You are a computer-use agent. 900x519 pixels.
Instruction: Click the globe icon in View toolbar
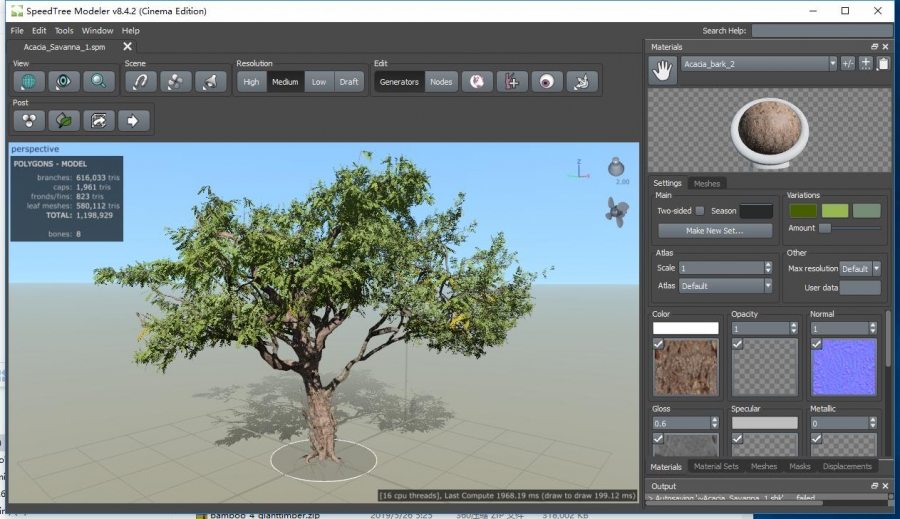point(29,82)
